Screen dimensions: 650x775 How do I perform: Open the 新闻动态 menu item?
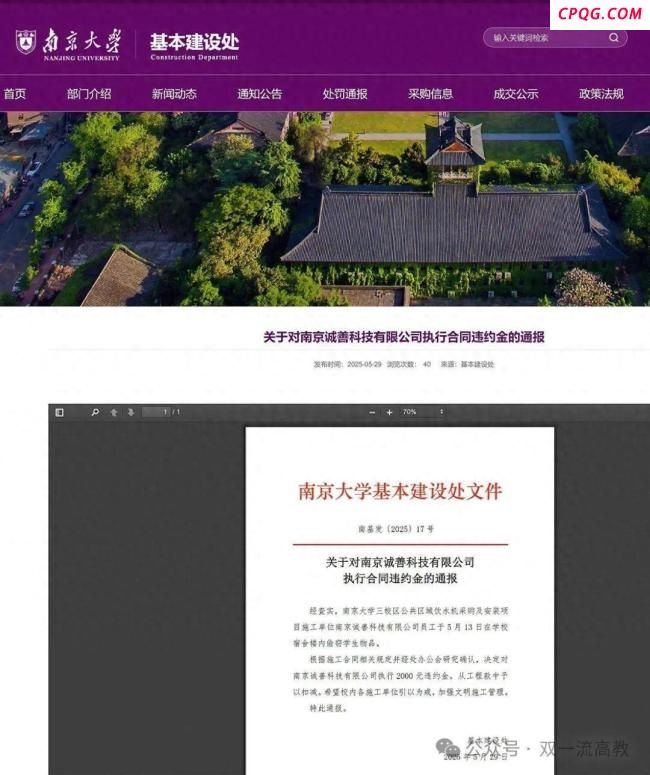tap(174, 93)
